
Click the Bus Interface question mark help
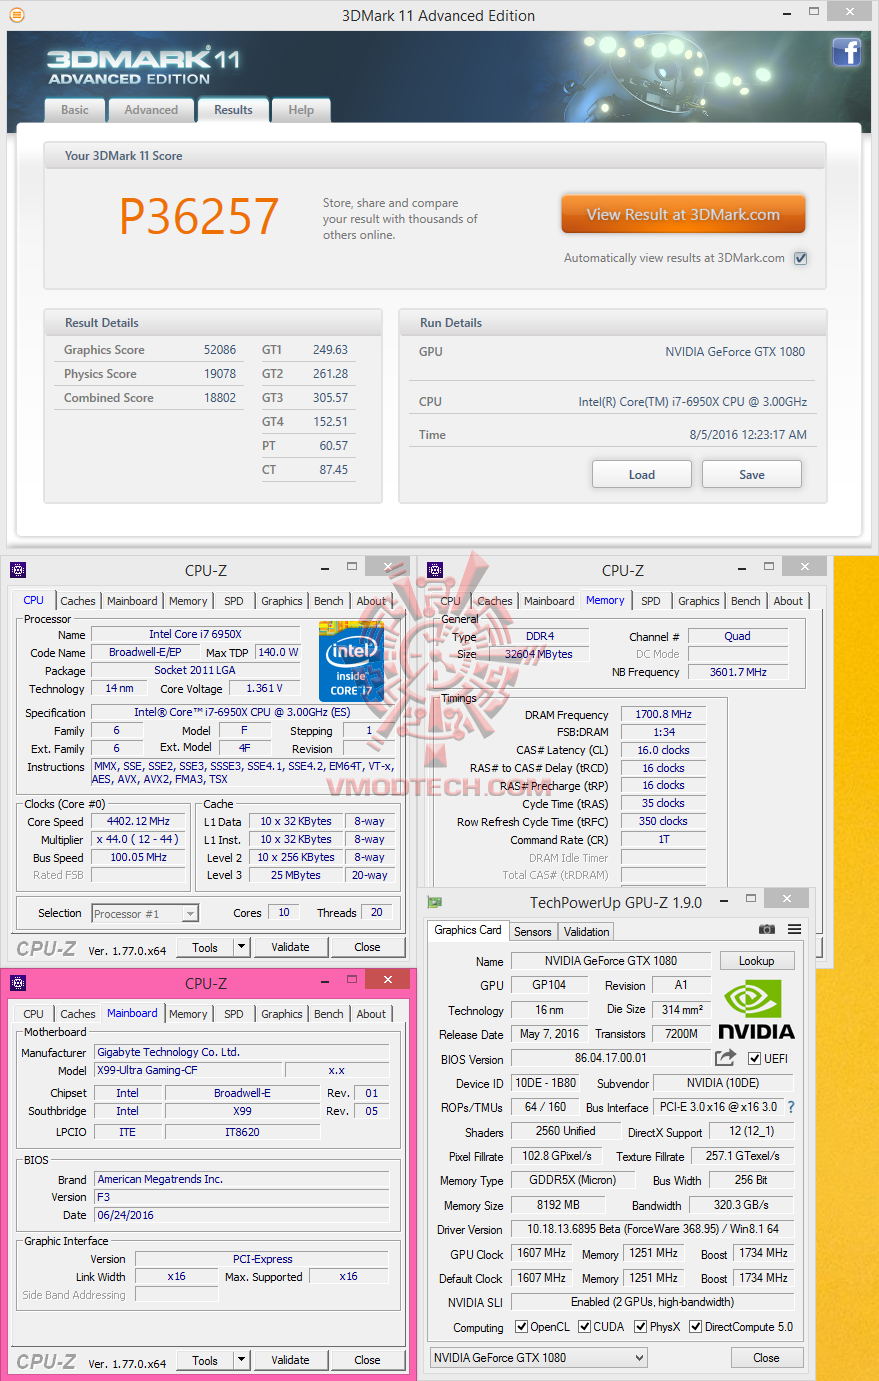pos(791,1107)
